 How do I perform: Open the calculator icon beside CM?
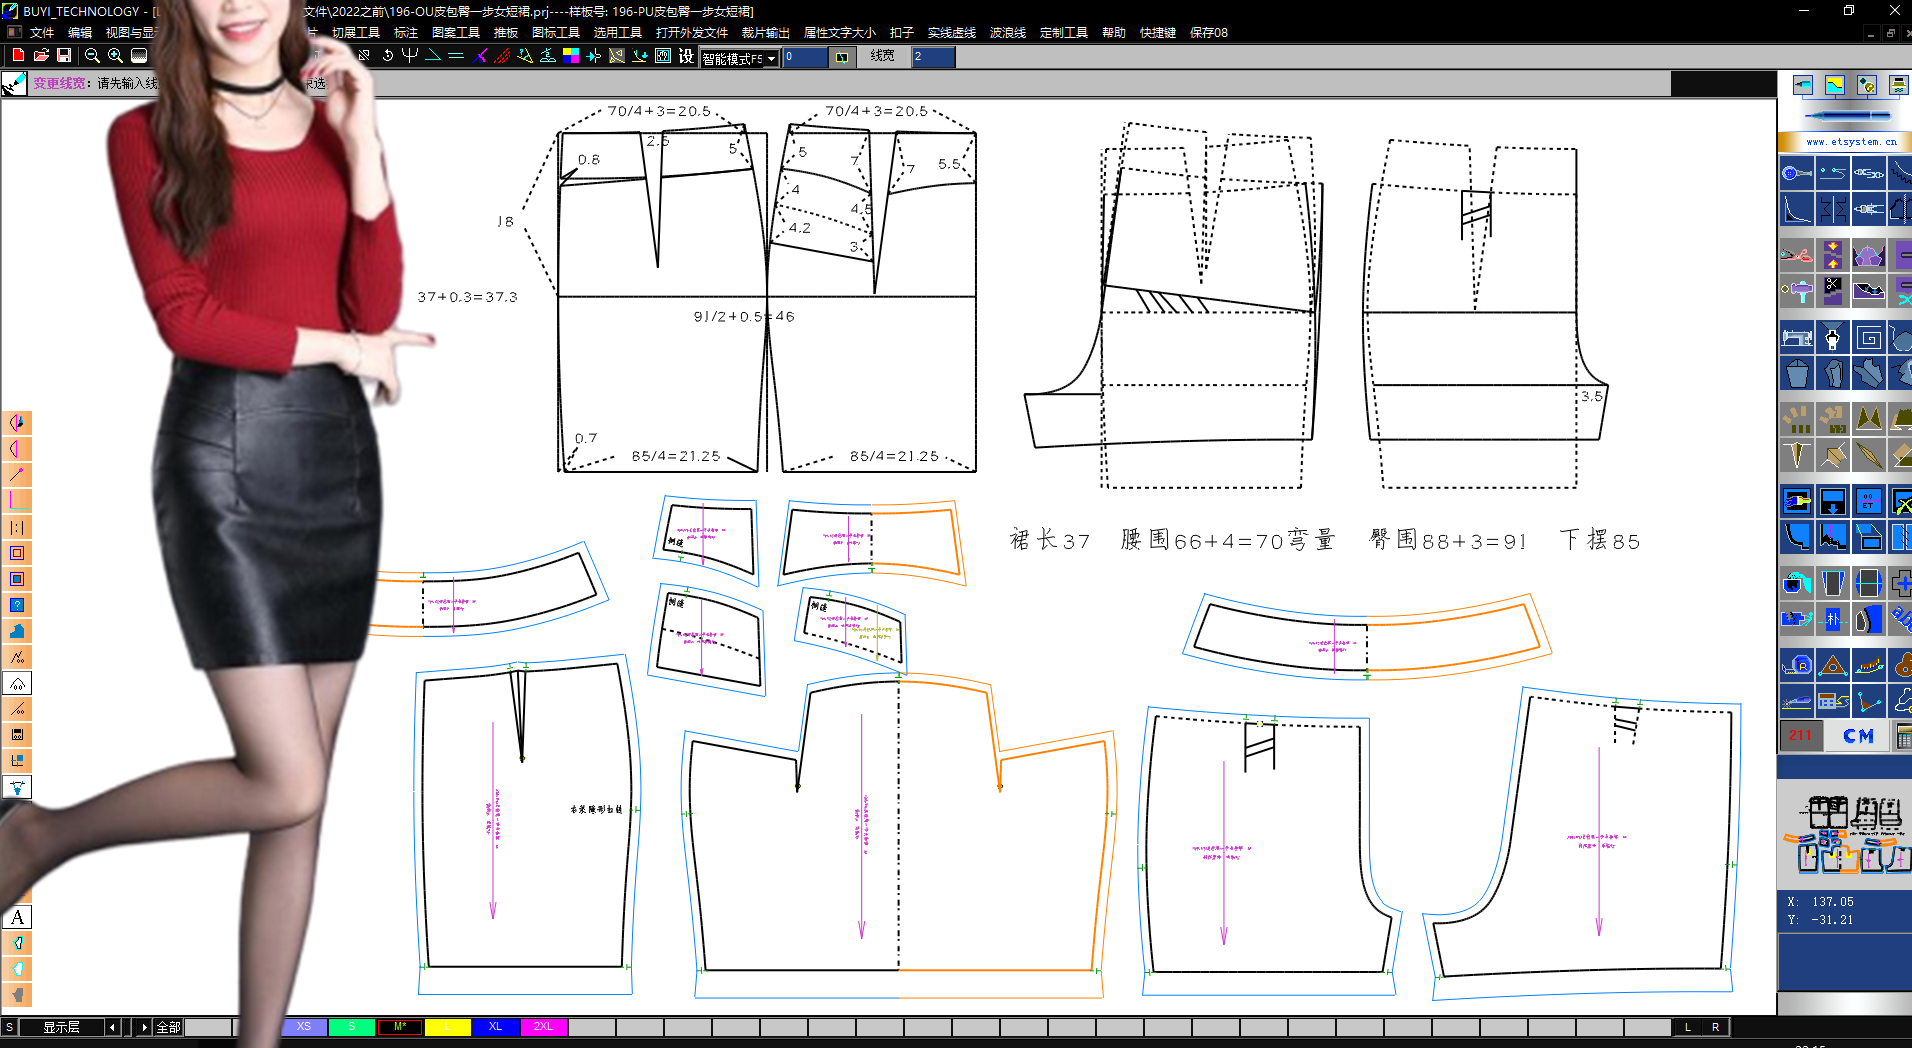click(1902, 736)
